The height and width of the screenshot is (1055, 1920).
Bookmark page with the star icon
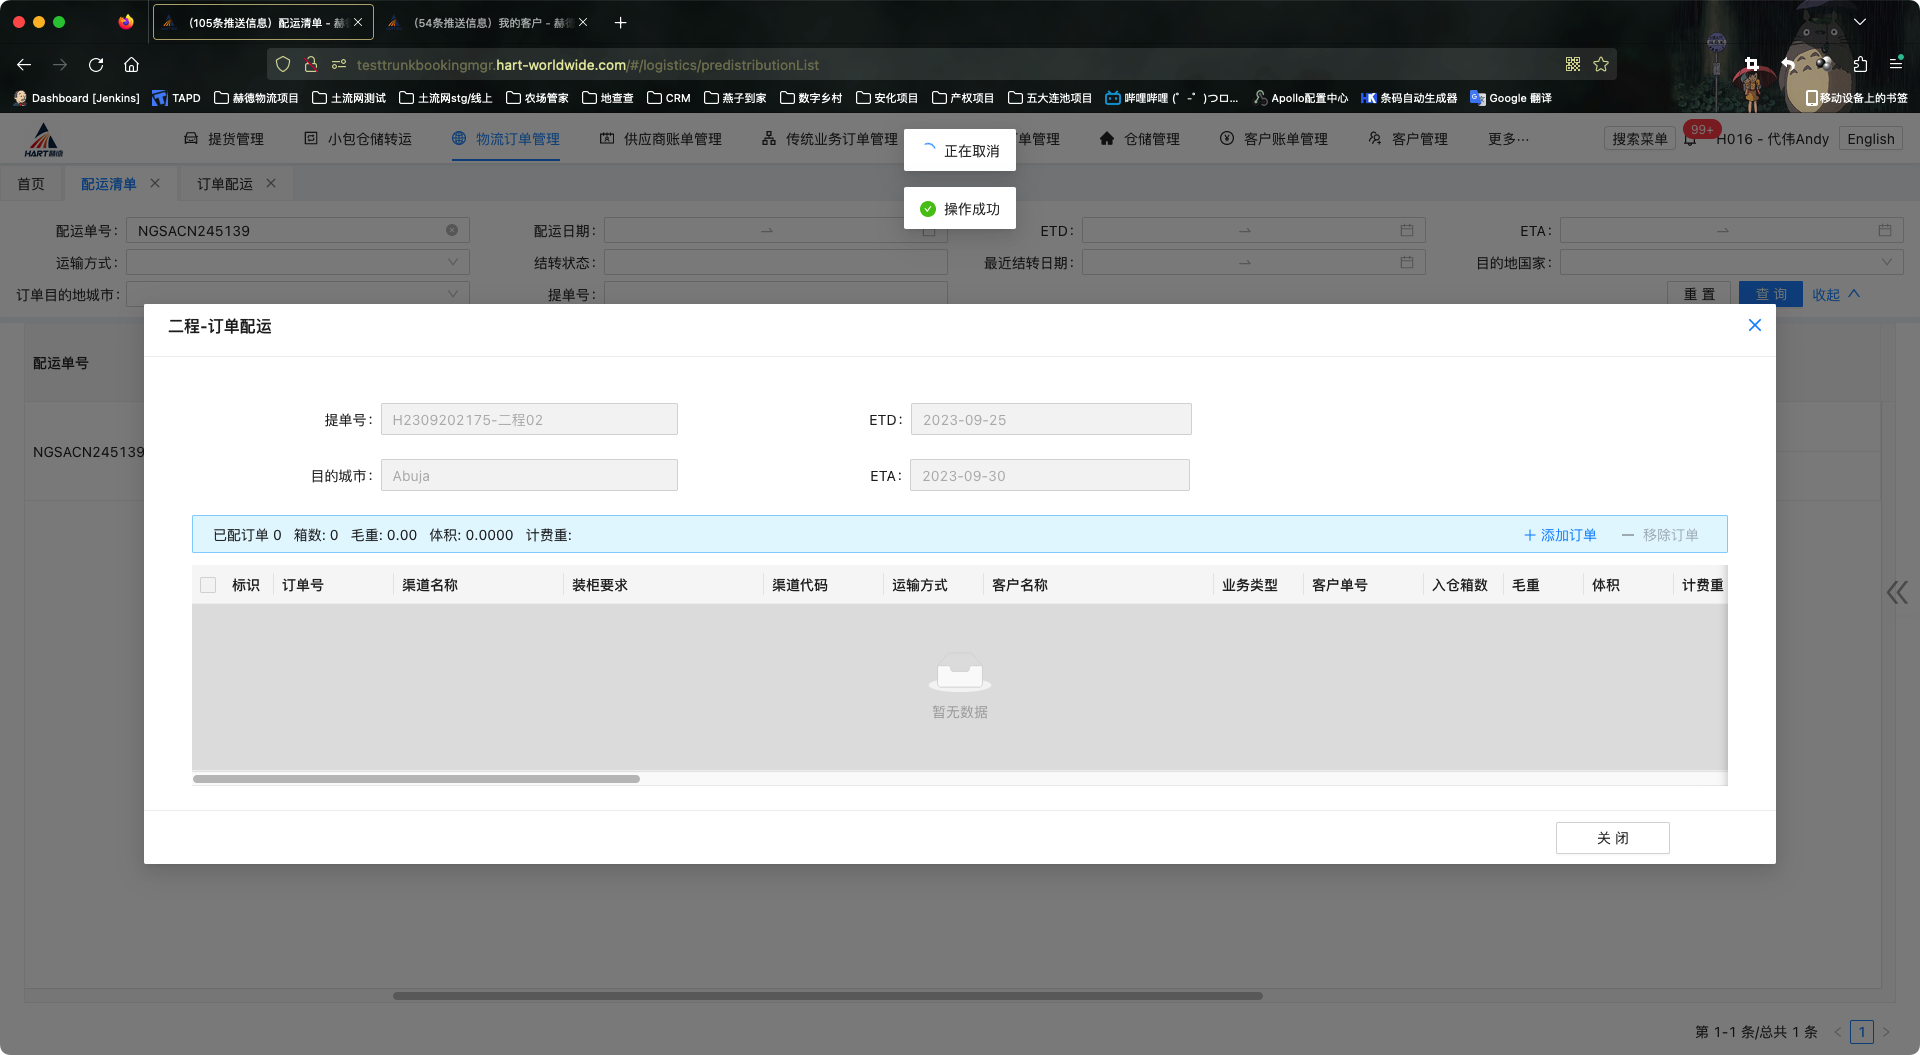coord(1601,65)
